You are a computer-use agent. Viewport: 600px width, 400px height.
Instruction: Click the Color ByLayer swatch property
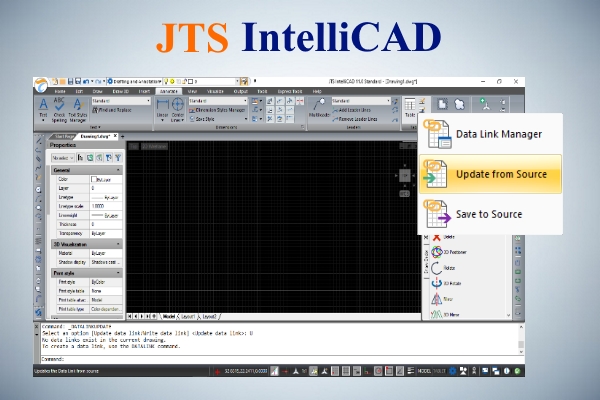104,179
